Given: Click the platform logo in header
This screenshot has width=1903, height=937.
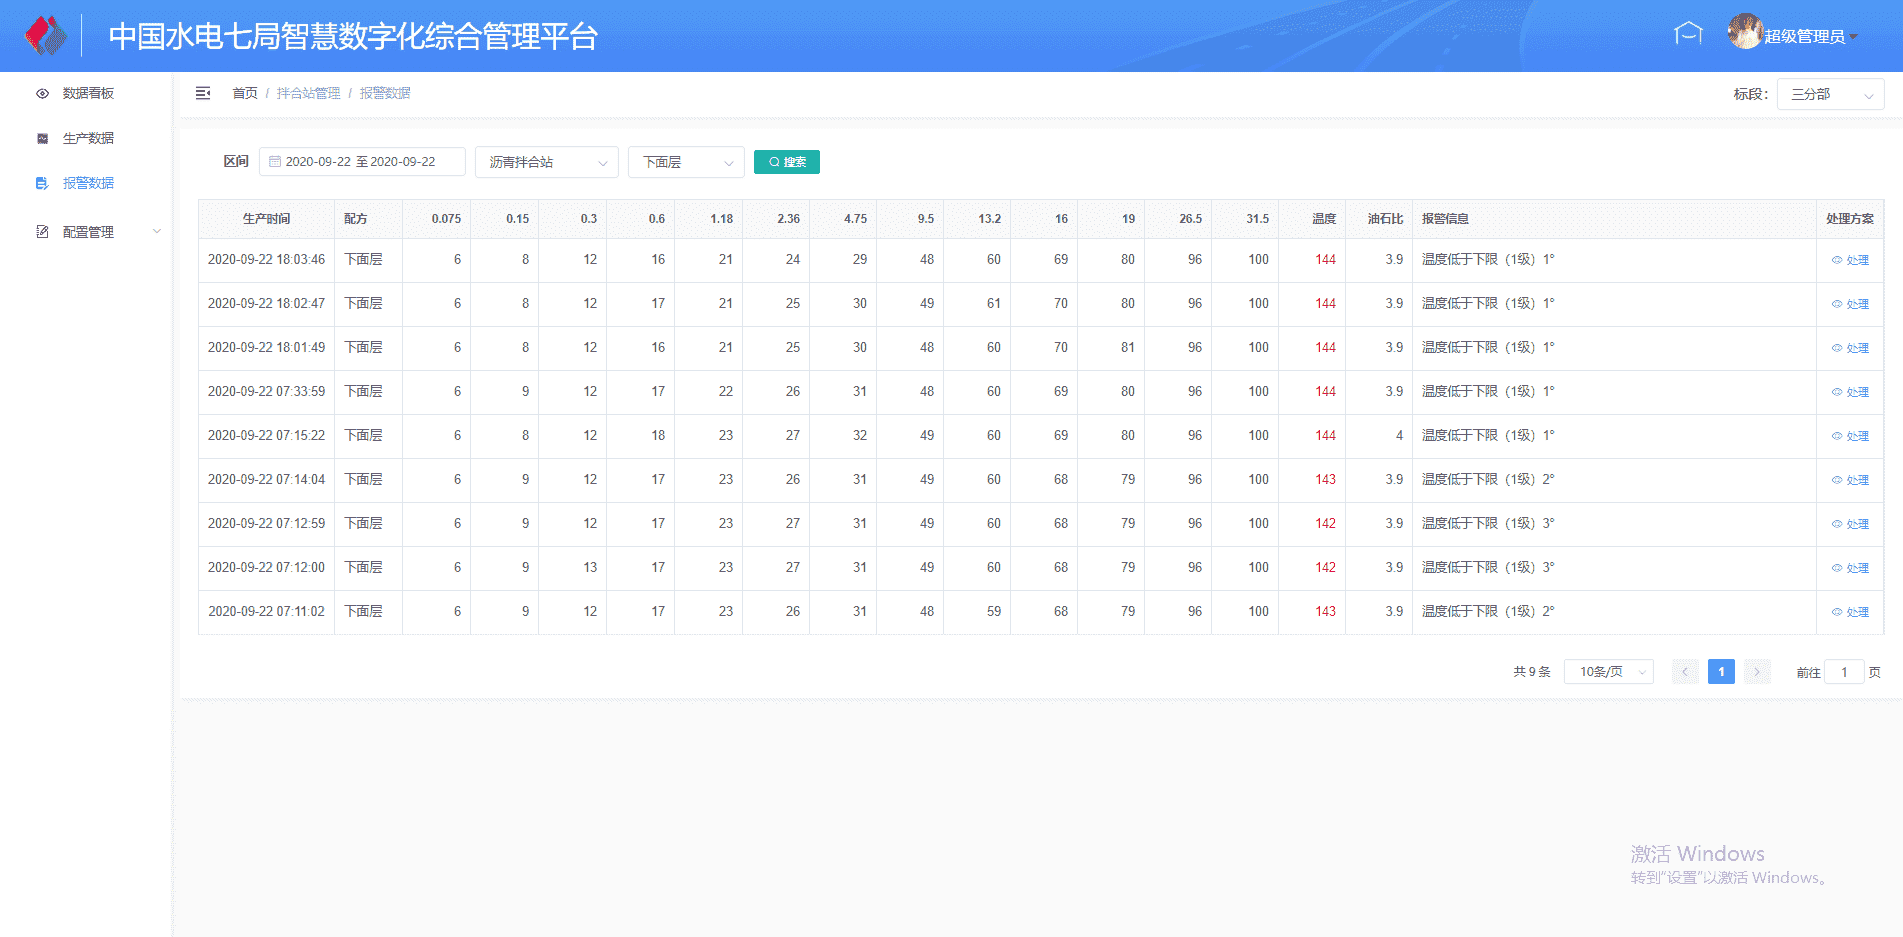Looking at the screenshot, I should pyautogui.click(x=45, y=36).
